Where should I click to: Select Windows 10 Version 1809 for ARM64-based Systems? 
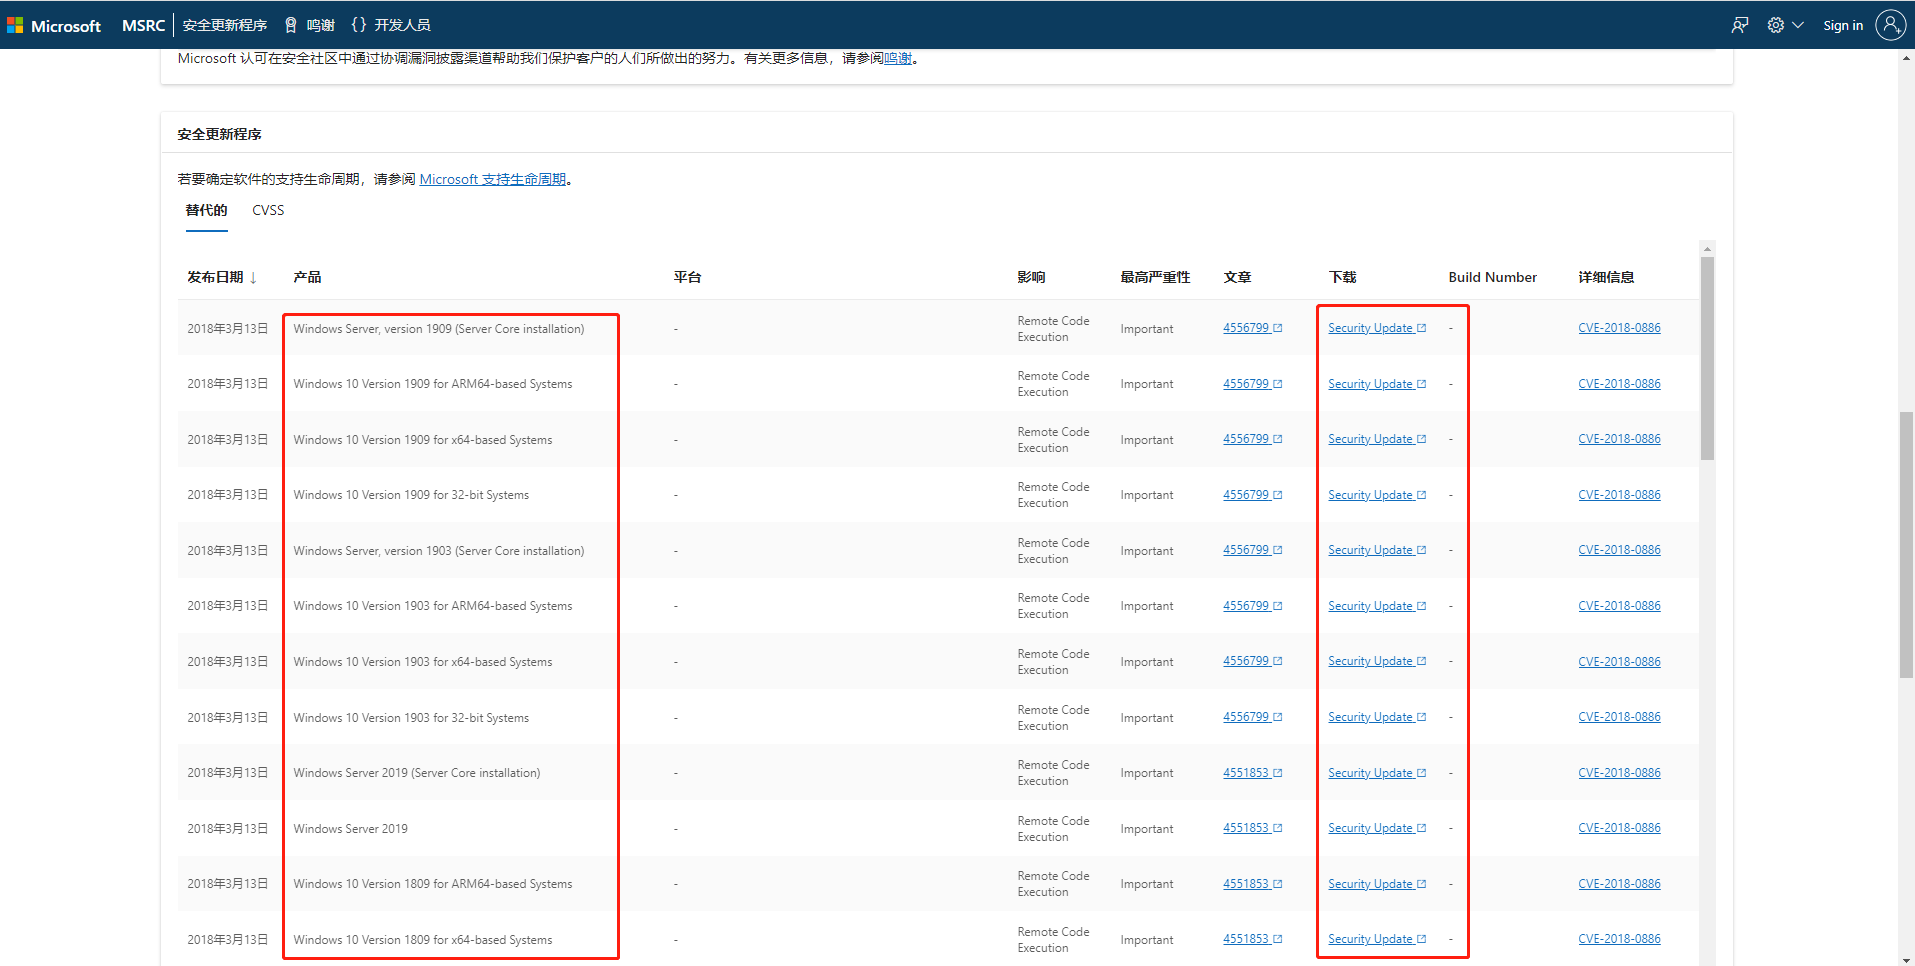(x=433, y=884)
